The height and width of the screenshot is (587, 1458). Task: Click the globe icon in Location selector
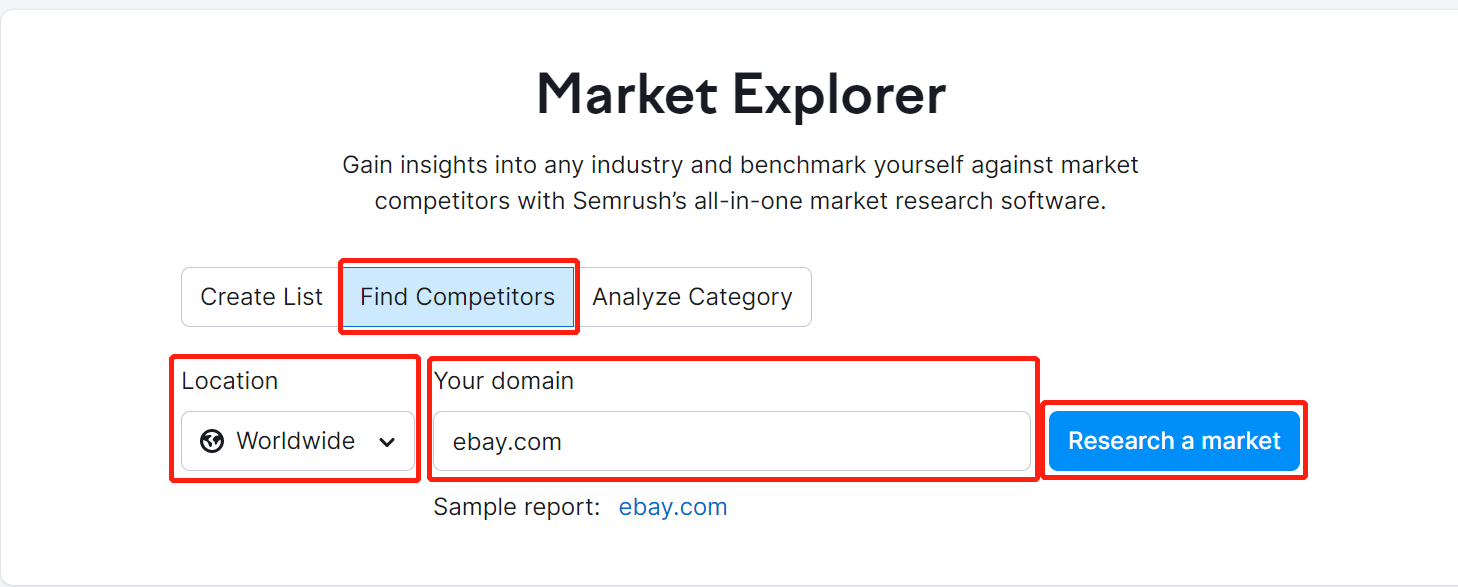coord(212,441)
